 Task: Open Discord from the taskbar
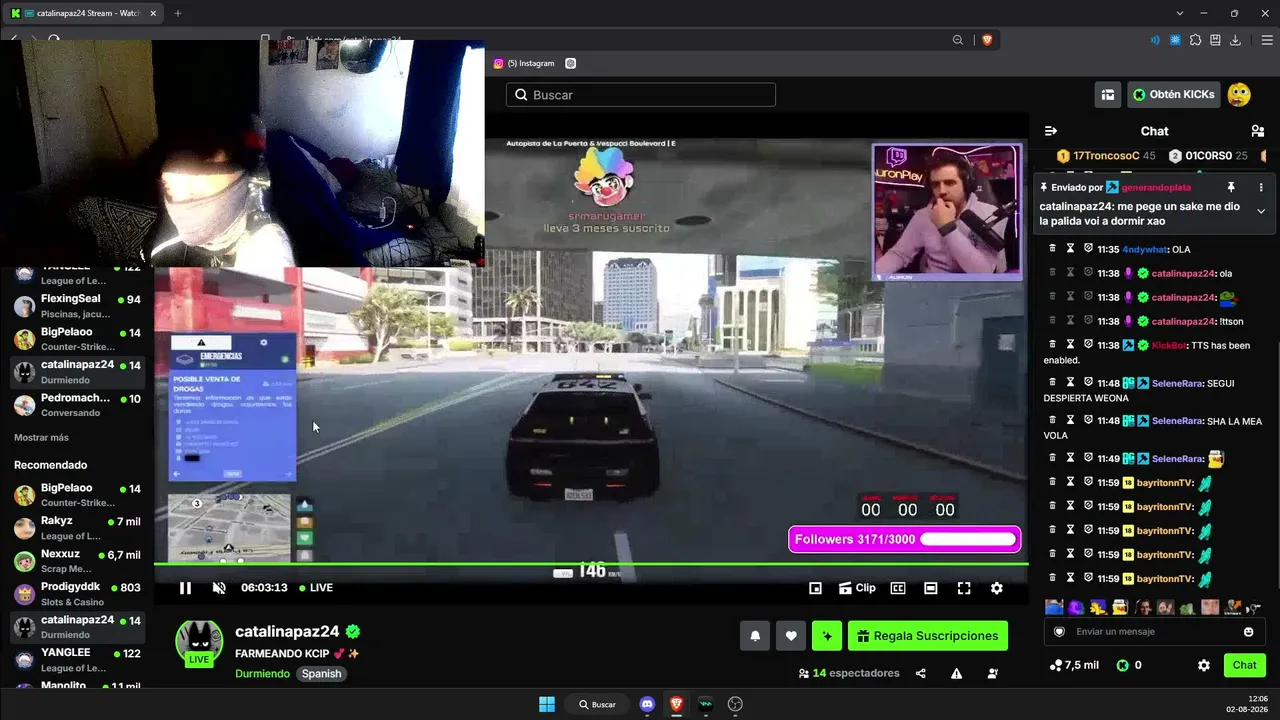tap(647, 704)
